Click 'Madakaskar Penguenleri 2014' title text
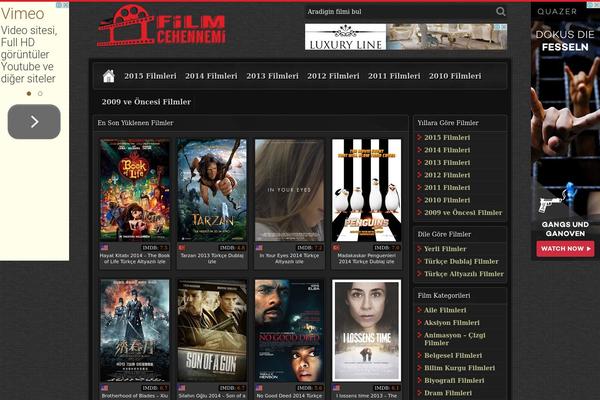The image size is (600, 400). point(367,258)
